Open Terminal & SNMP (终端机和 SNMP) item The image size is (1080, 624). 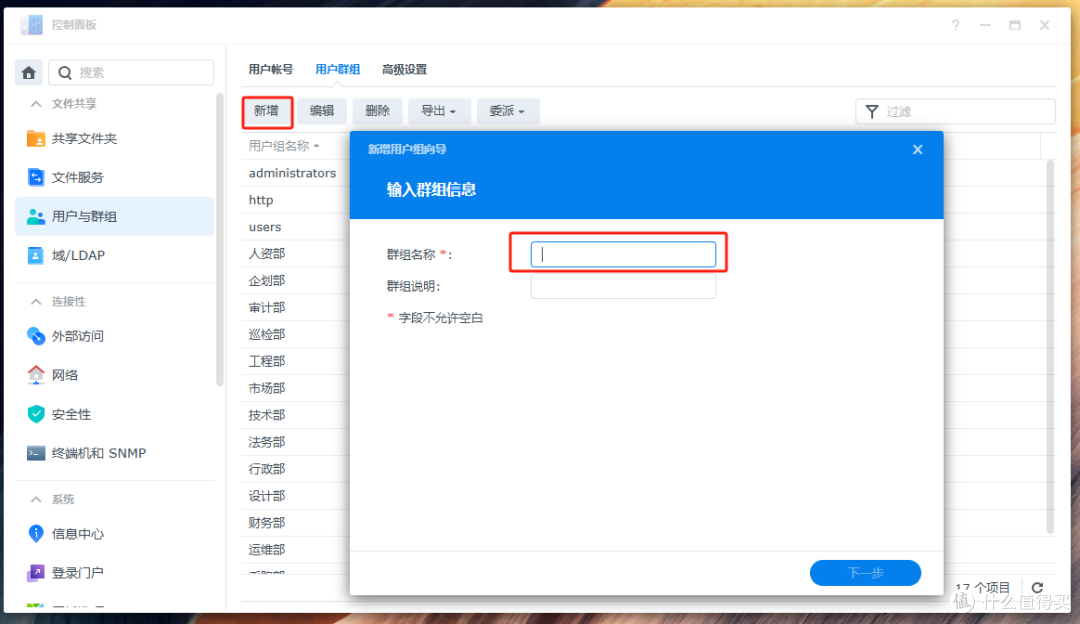click(x=114, y=453)
